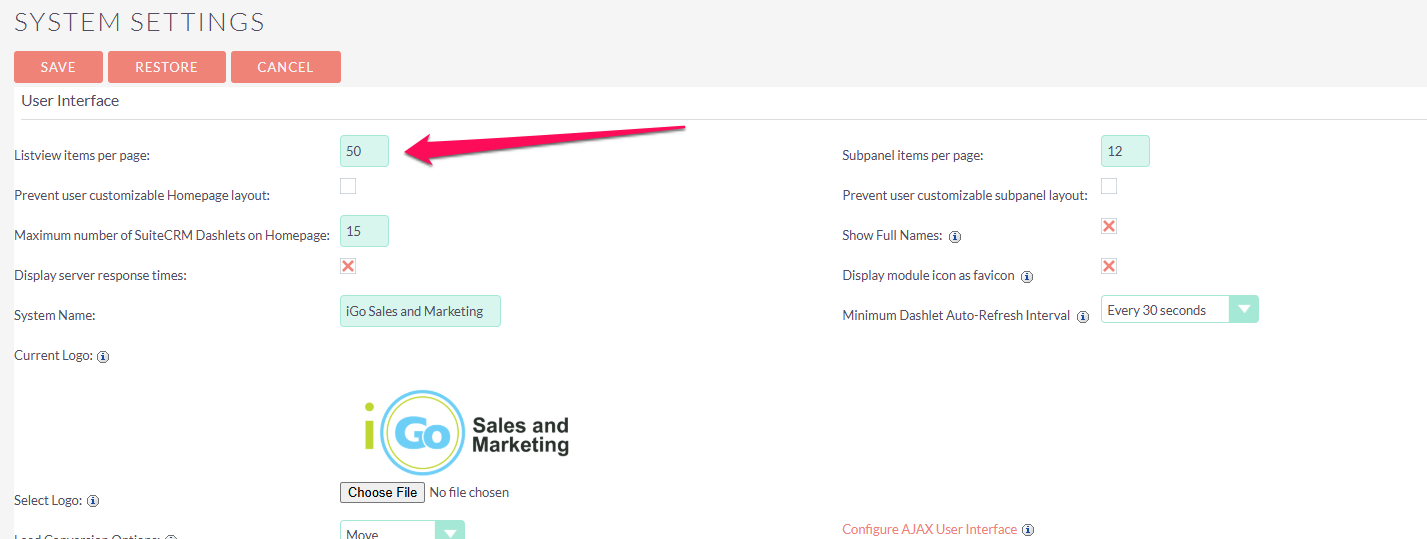The image size is (1427, 539).
Task: Click the info icon next to Display module icon as favicon
Action: coord(1027,277)
